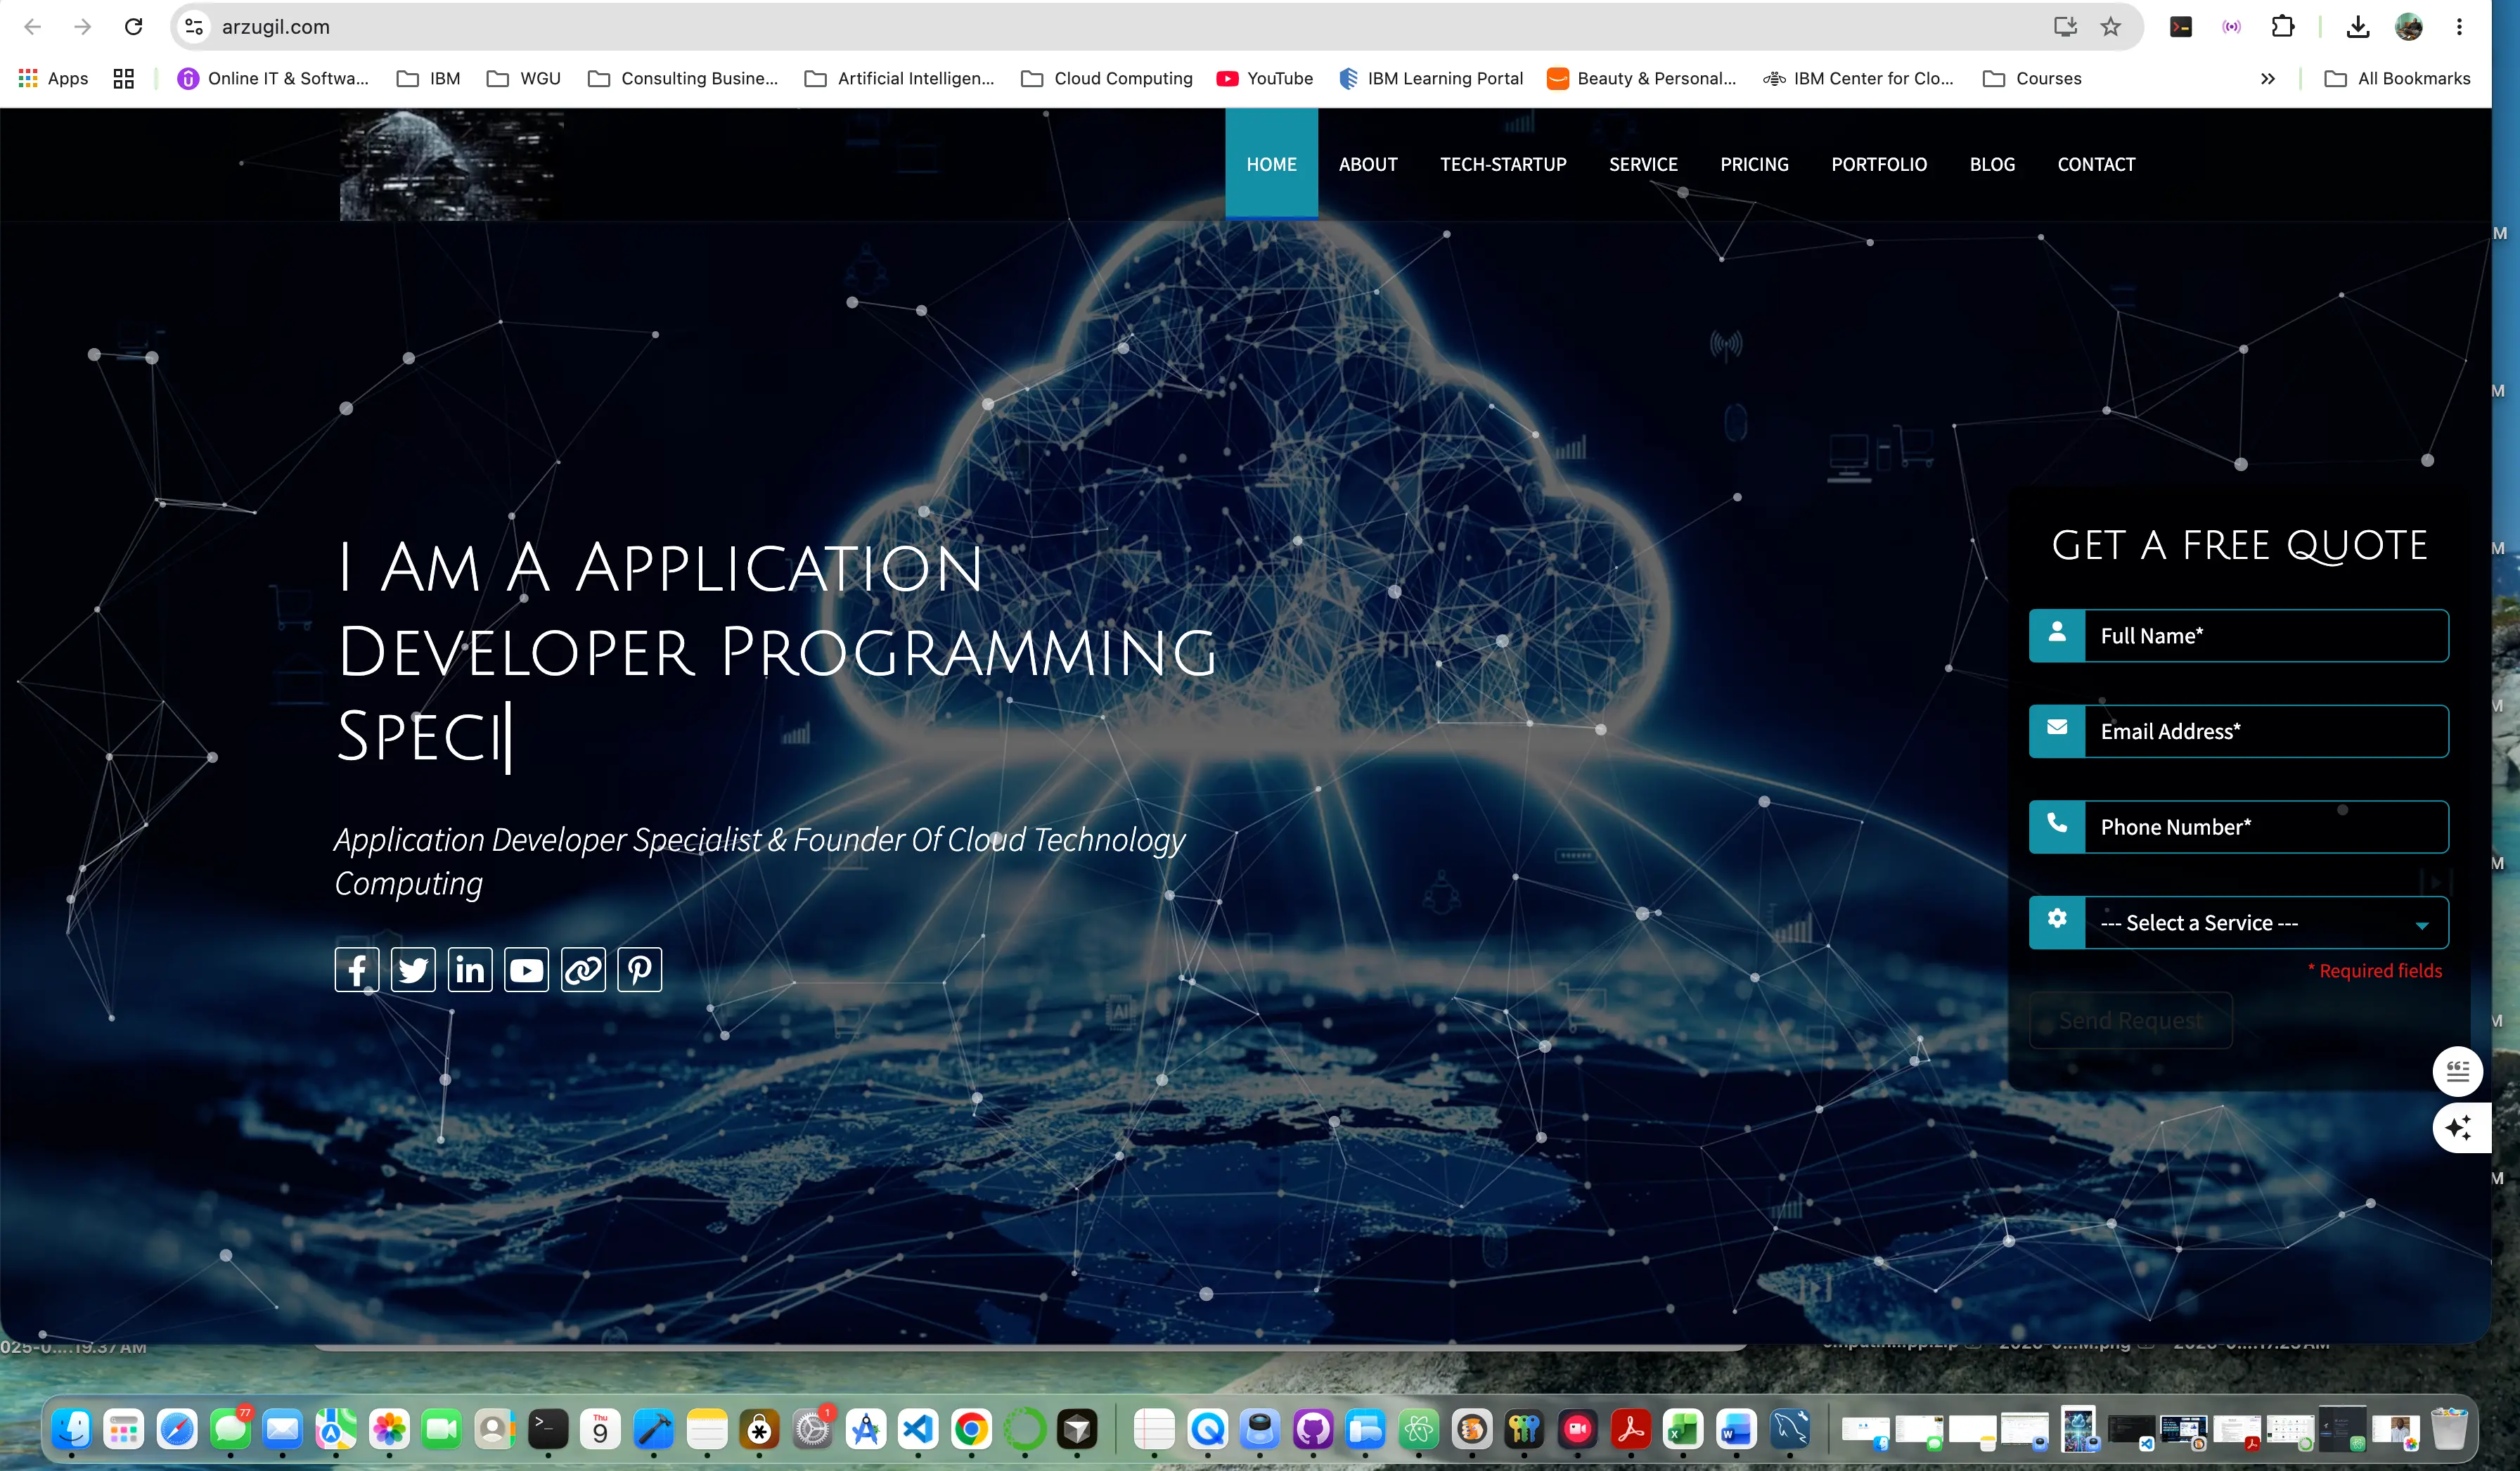Open Chrome downloads icon
Viewport: 2520px width, 1471px height.
[x=2358, y=27]
